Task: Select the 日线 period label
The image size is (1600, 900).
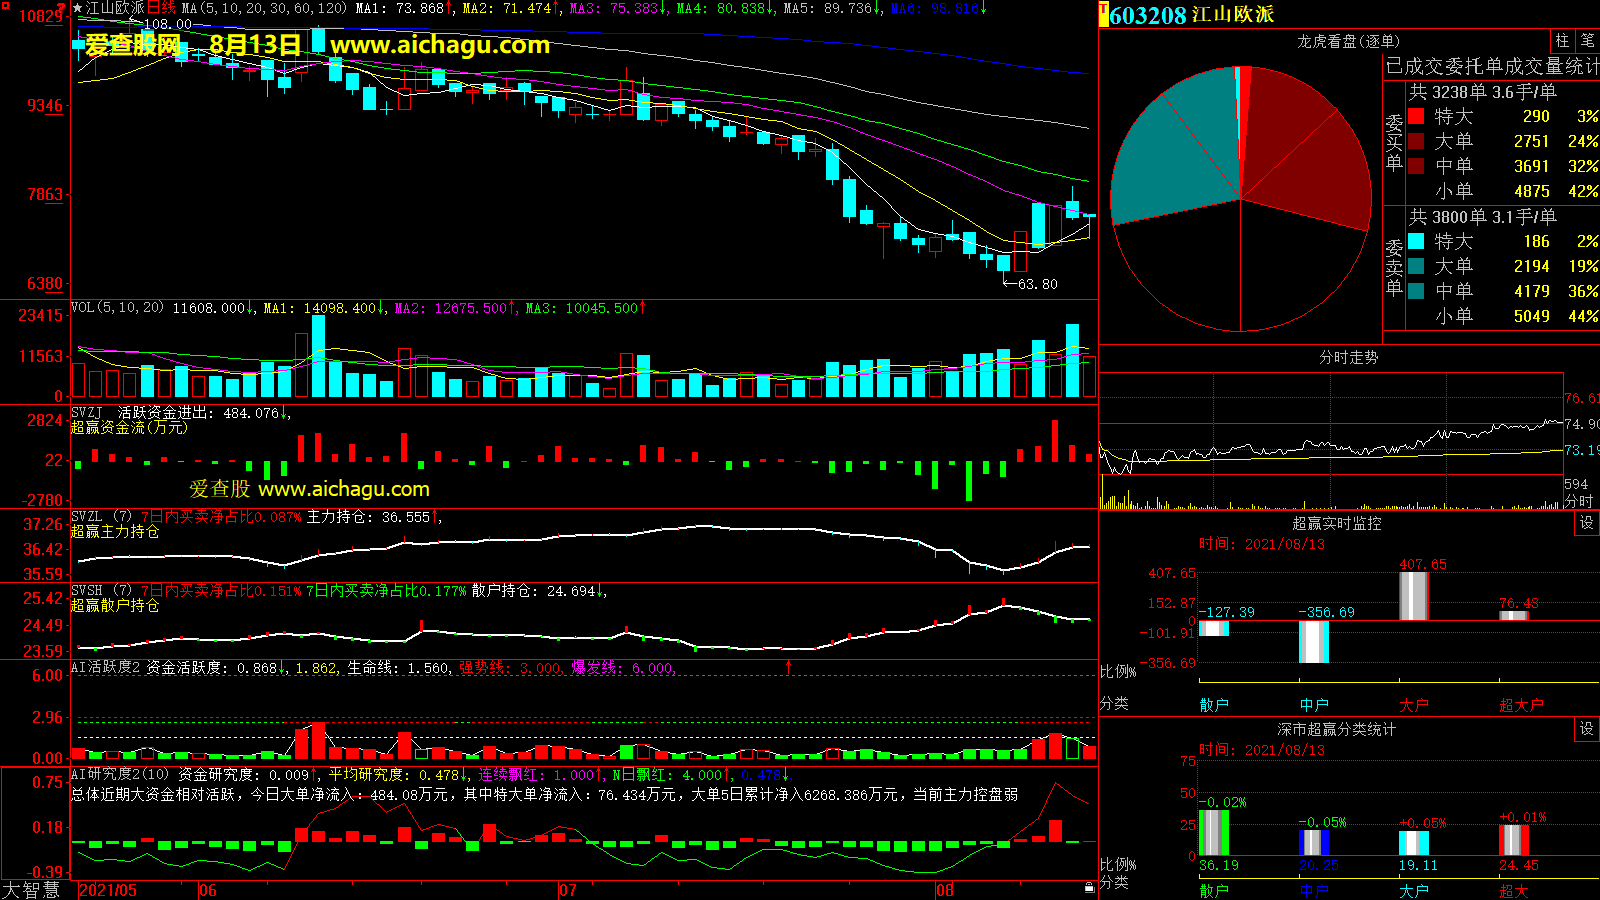Action: coord(161,8)
